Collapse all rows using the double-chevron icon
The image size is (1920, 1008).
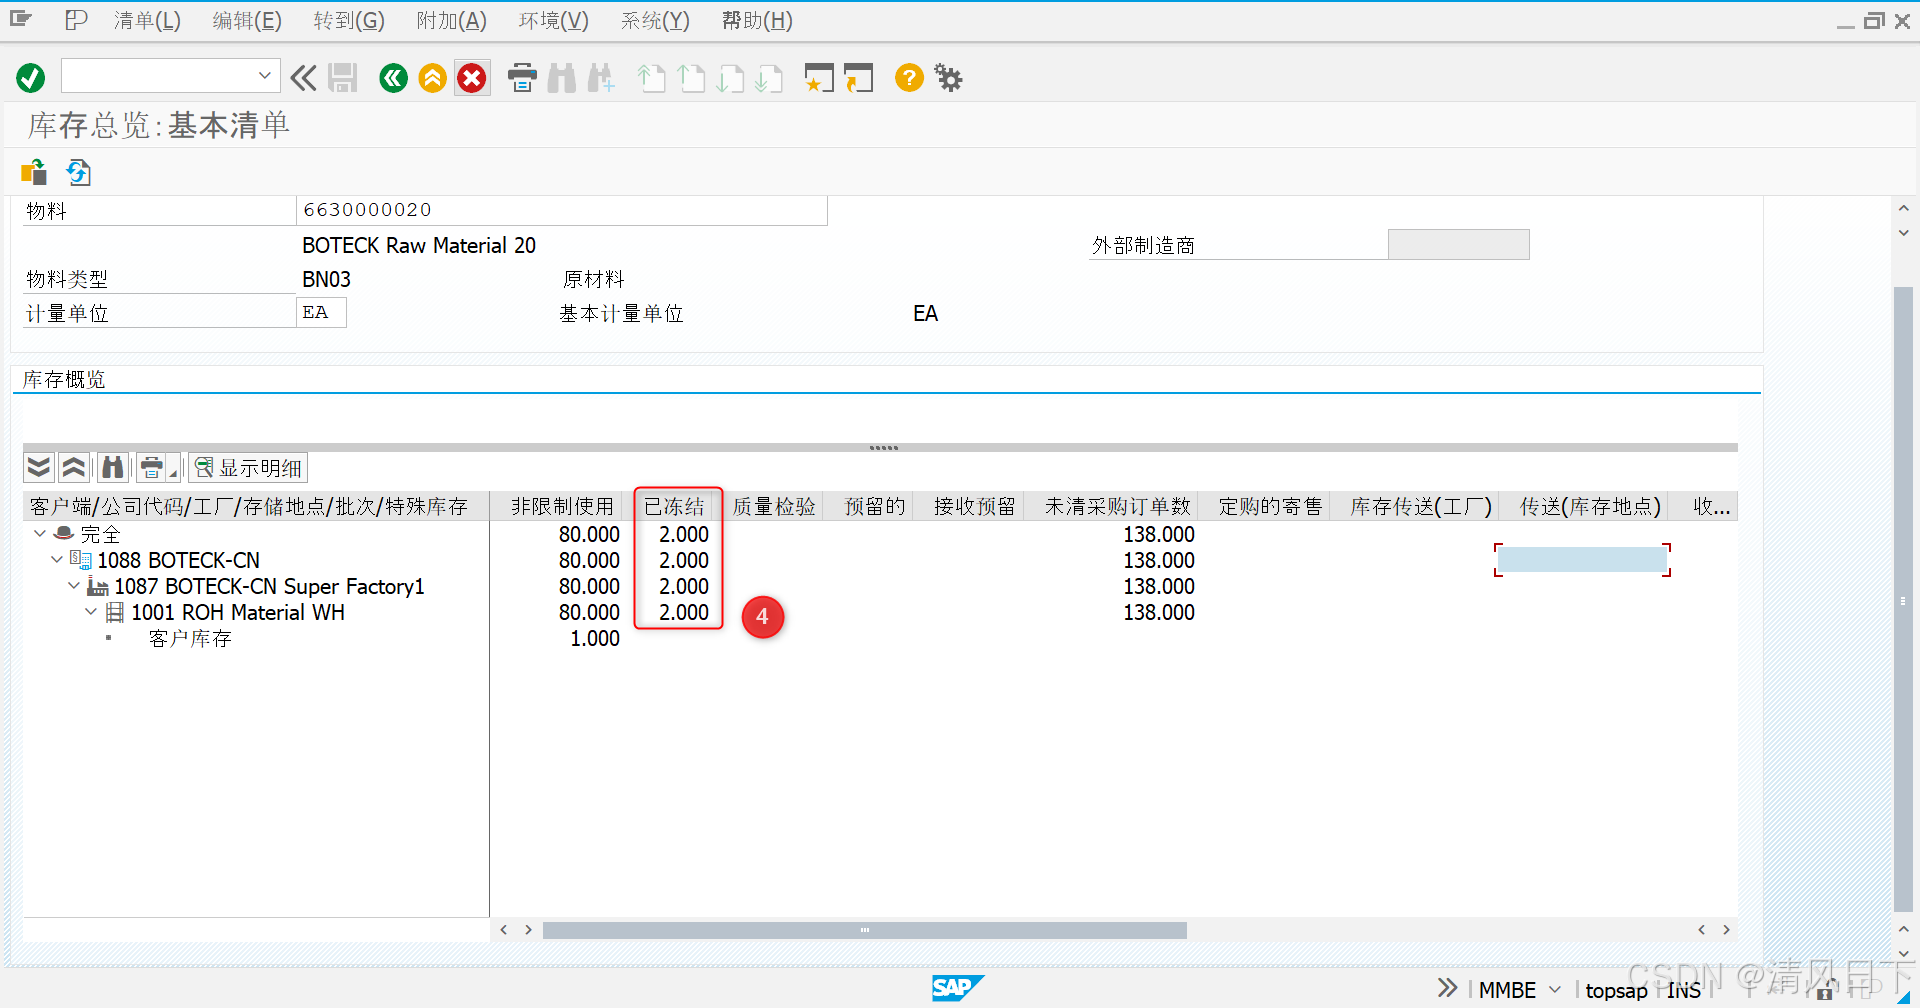click(73, 467)
